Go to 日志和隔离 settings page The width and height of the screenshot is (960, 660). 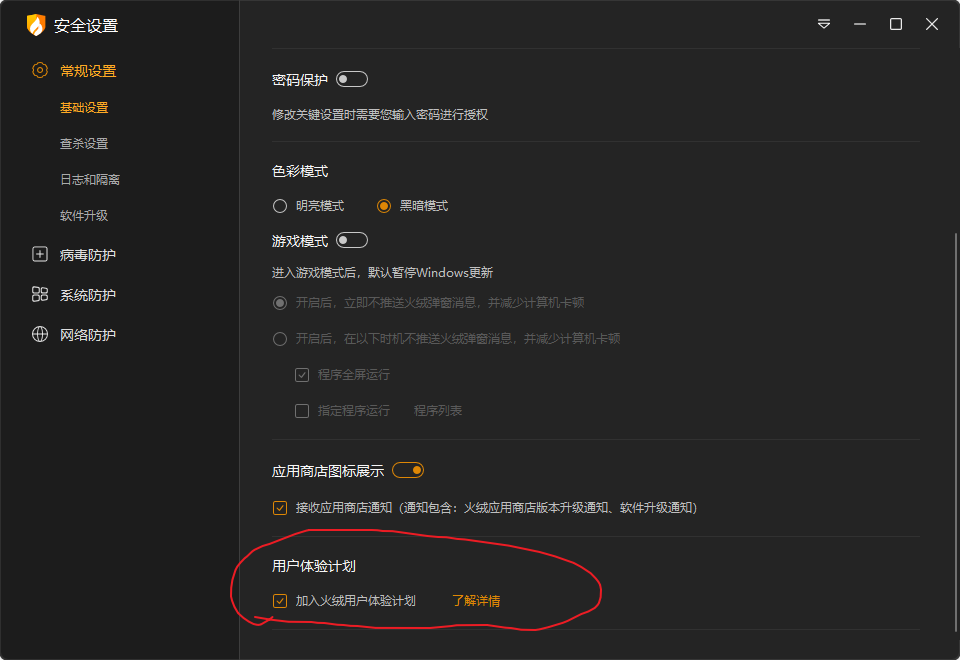[90, 180]
